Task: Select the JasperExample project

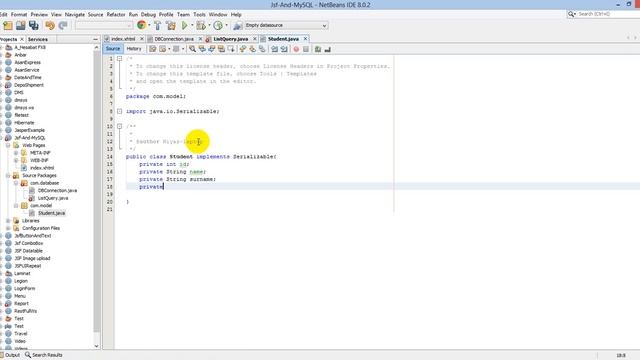Action: point(29,130)
